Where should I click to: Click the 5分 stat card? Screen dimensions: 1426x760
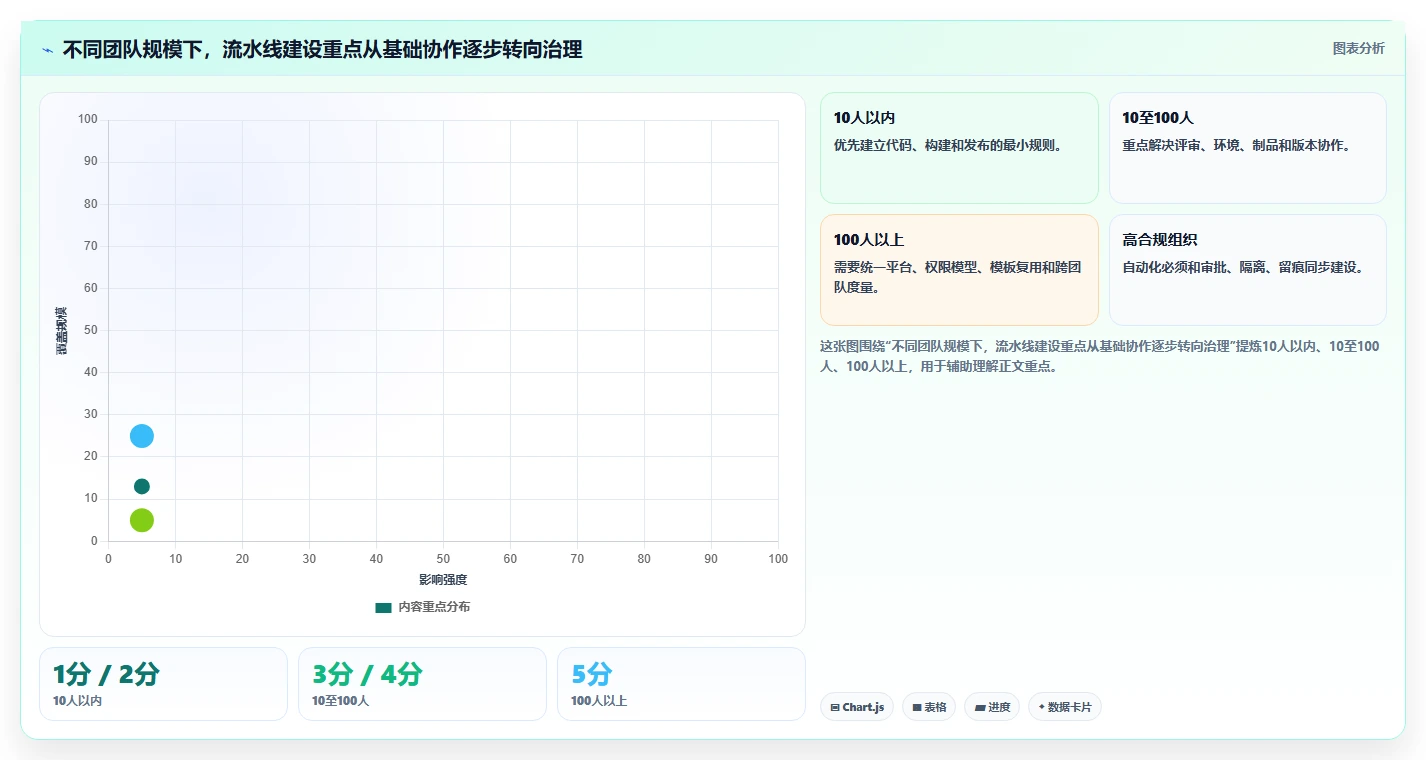[x=681, y=684]
